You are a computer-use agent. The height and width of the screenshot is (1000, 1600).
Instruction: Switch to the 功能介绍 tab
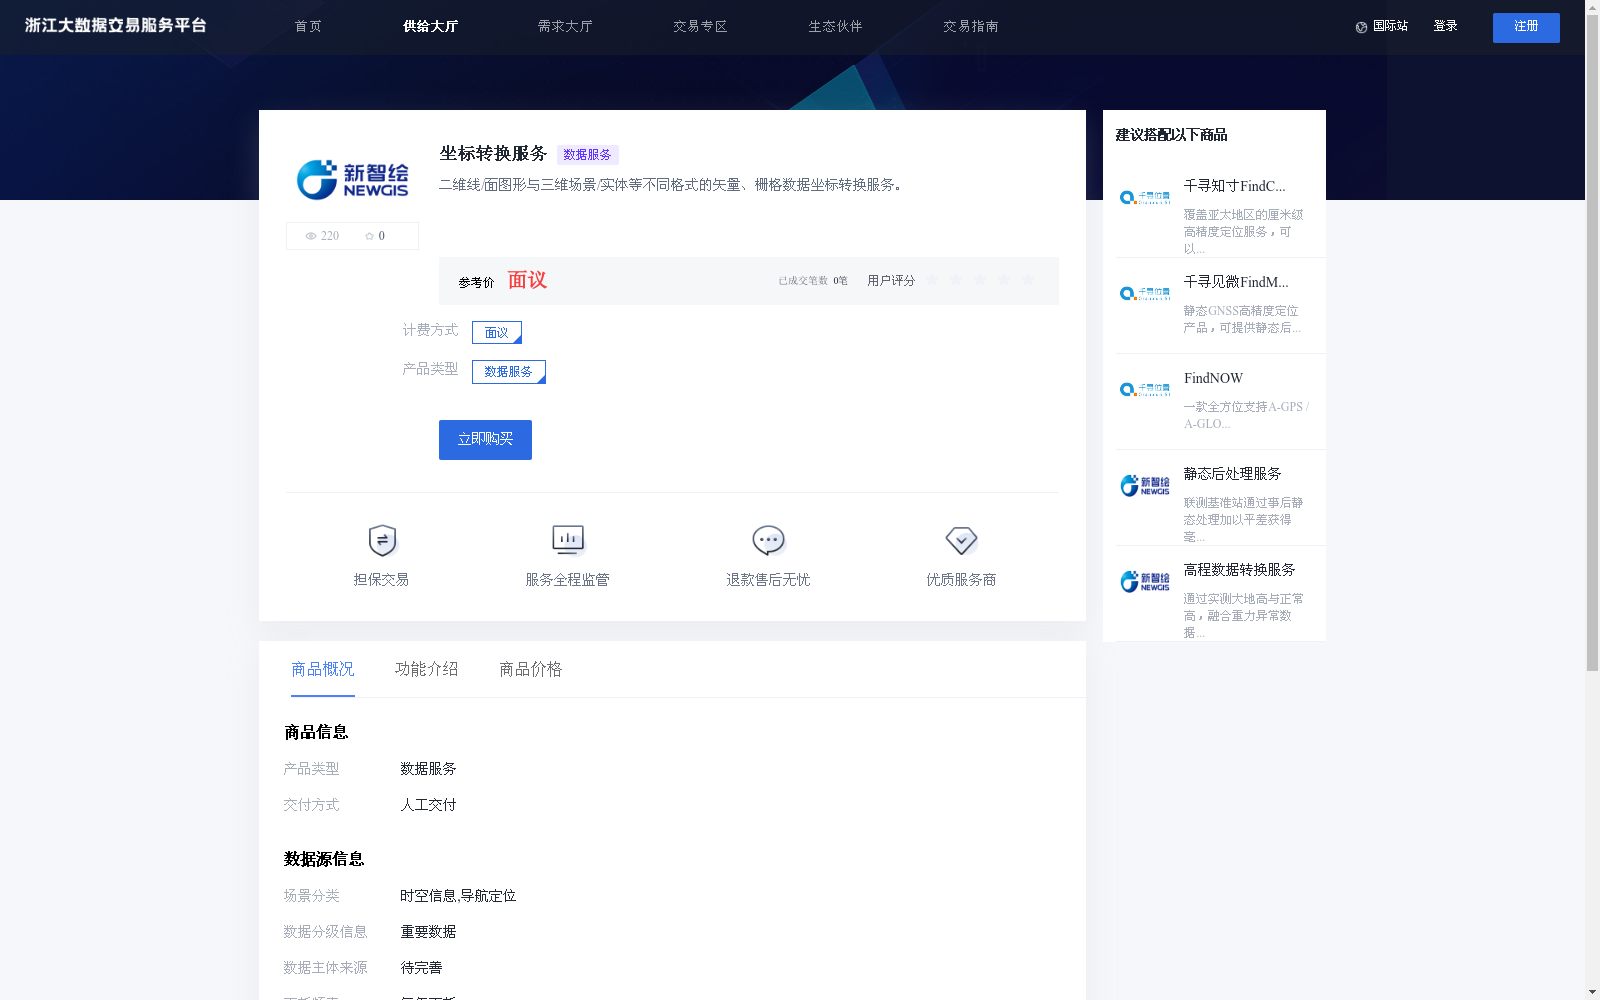(427, 669)
